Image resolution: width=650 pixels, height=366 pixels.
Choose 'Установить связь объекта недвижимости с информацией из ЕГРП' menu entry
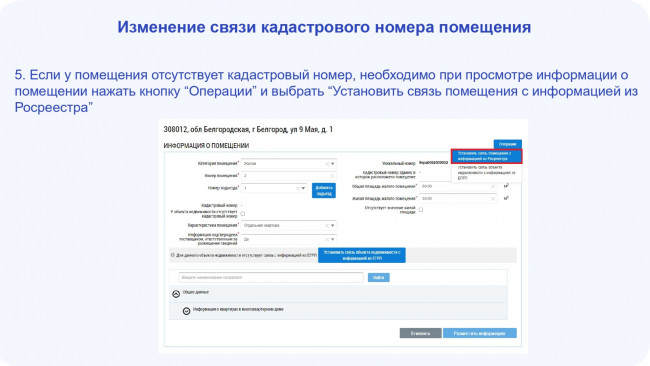486,172
